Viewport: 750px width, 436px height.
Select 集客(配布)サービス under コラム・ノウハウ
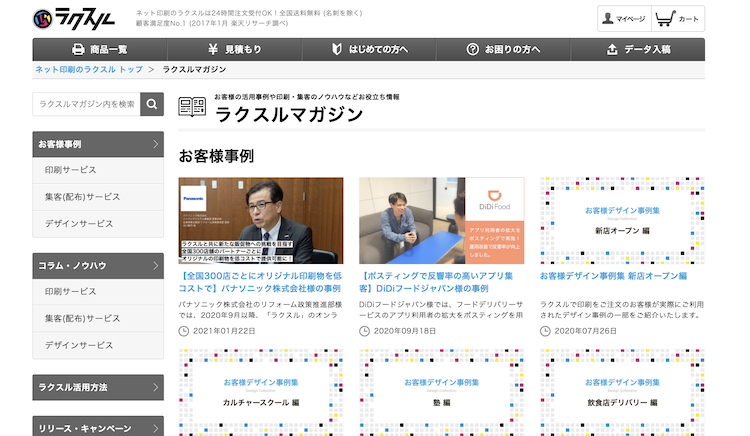[98, 318]
